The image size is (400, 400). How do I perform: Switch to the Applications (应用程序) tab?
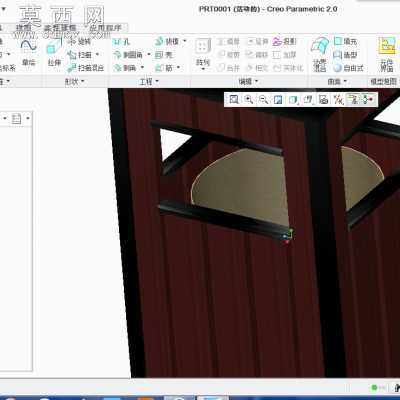[105, 28]
